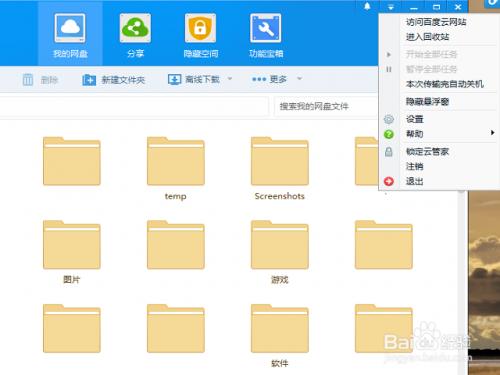
Task: Select 访问百度云网站 menu entry
Action: 436,22
